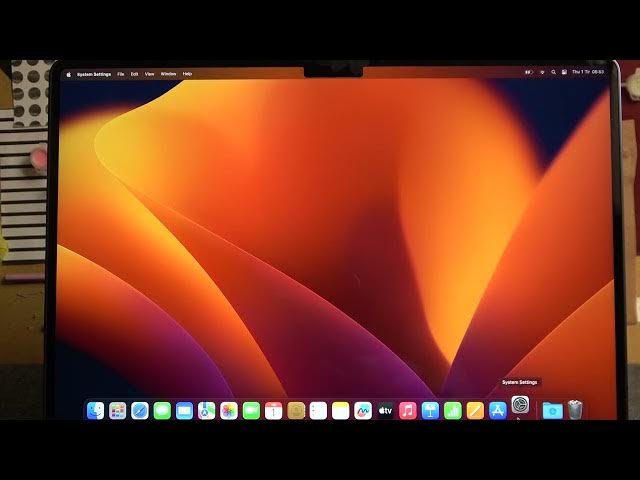Viewport: 640px width, 480px height.
Task: Click the System Settings gear in dock
Action: pyautogui.click(x=520, y=405)
